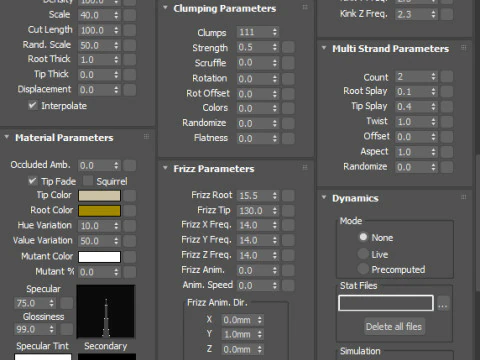The image size is (480, 360).
Task: Click the Tip Splay map button
Action: pos(447,107)
